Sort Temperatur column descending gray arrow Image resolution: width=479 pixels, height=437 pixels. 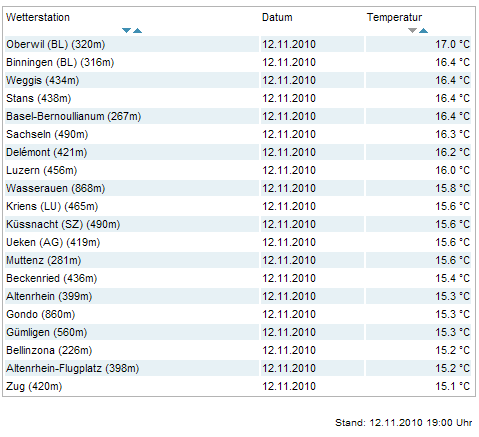click(412, 31)
